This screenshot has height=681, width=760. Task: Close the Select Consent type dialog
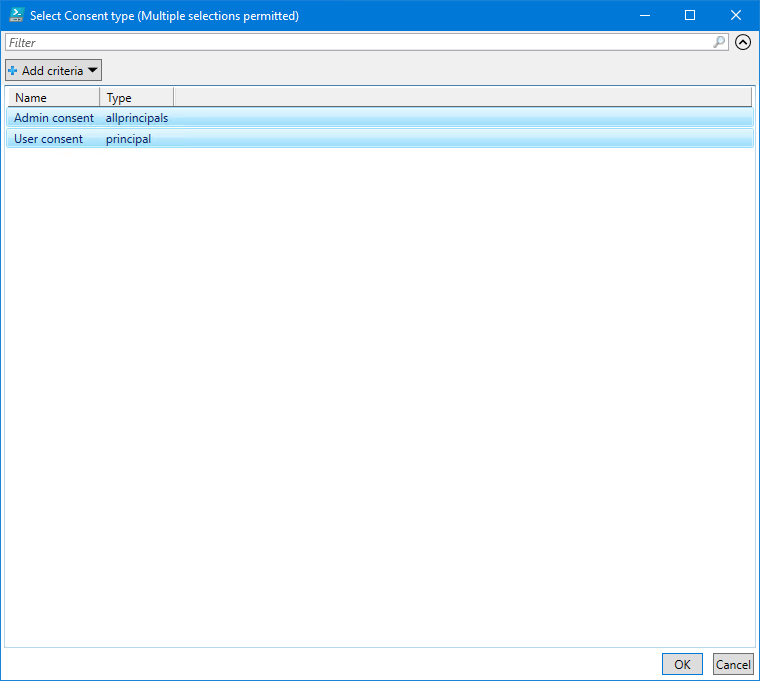click(736, 15)
